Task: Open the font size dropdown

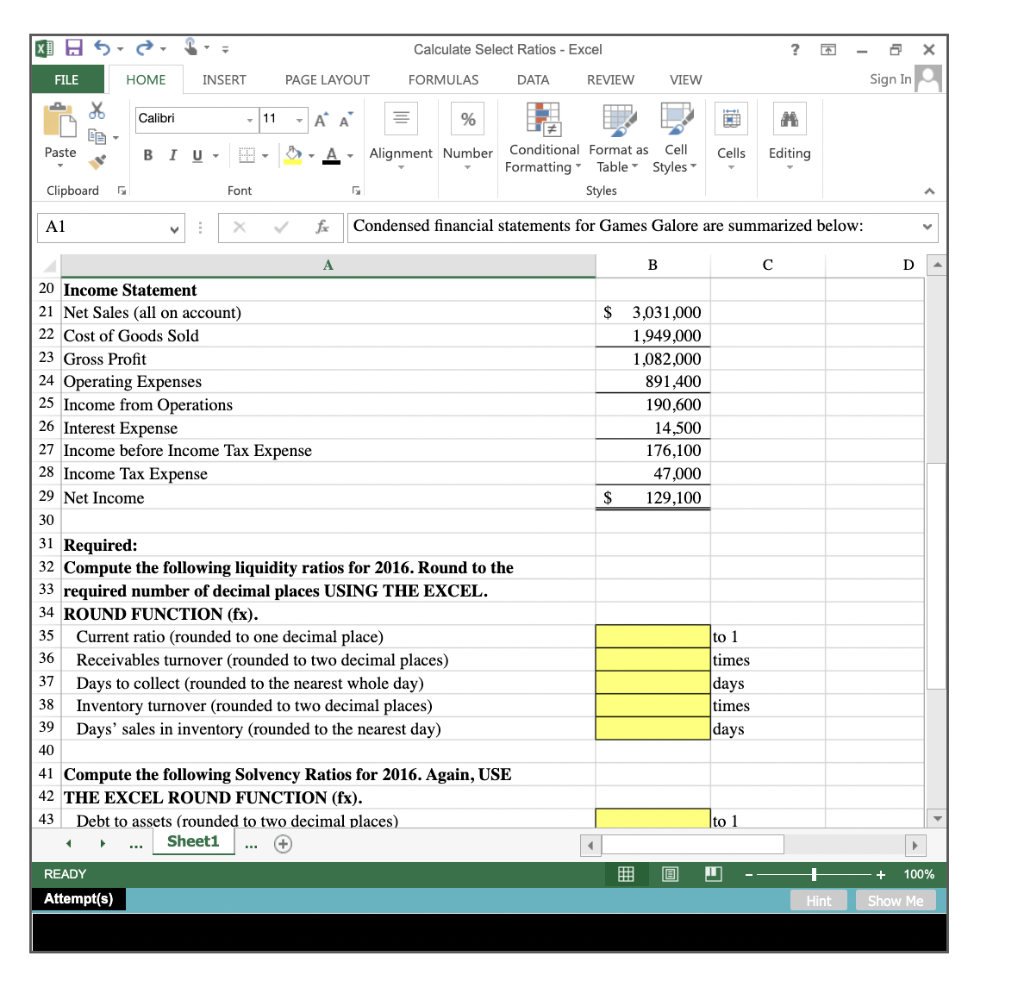Action: [298, 118]
